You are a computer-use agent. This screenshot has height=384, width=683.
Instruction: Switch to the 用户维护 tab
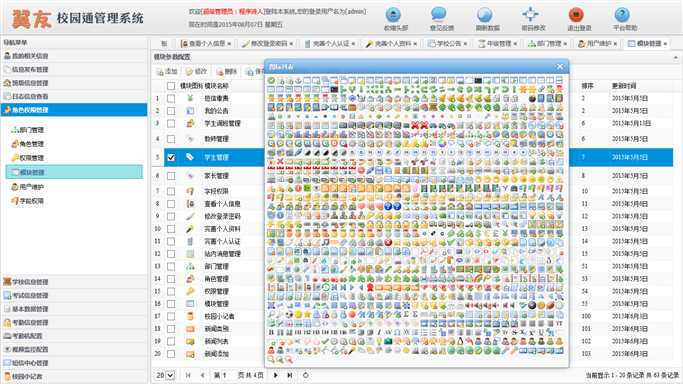click(x=597, y=44)
